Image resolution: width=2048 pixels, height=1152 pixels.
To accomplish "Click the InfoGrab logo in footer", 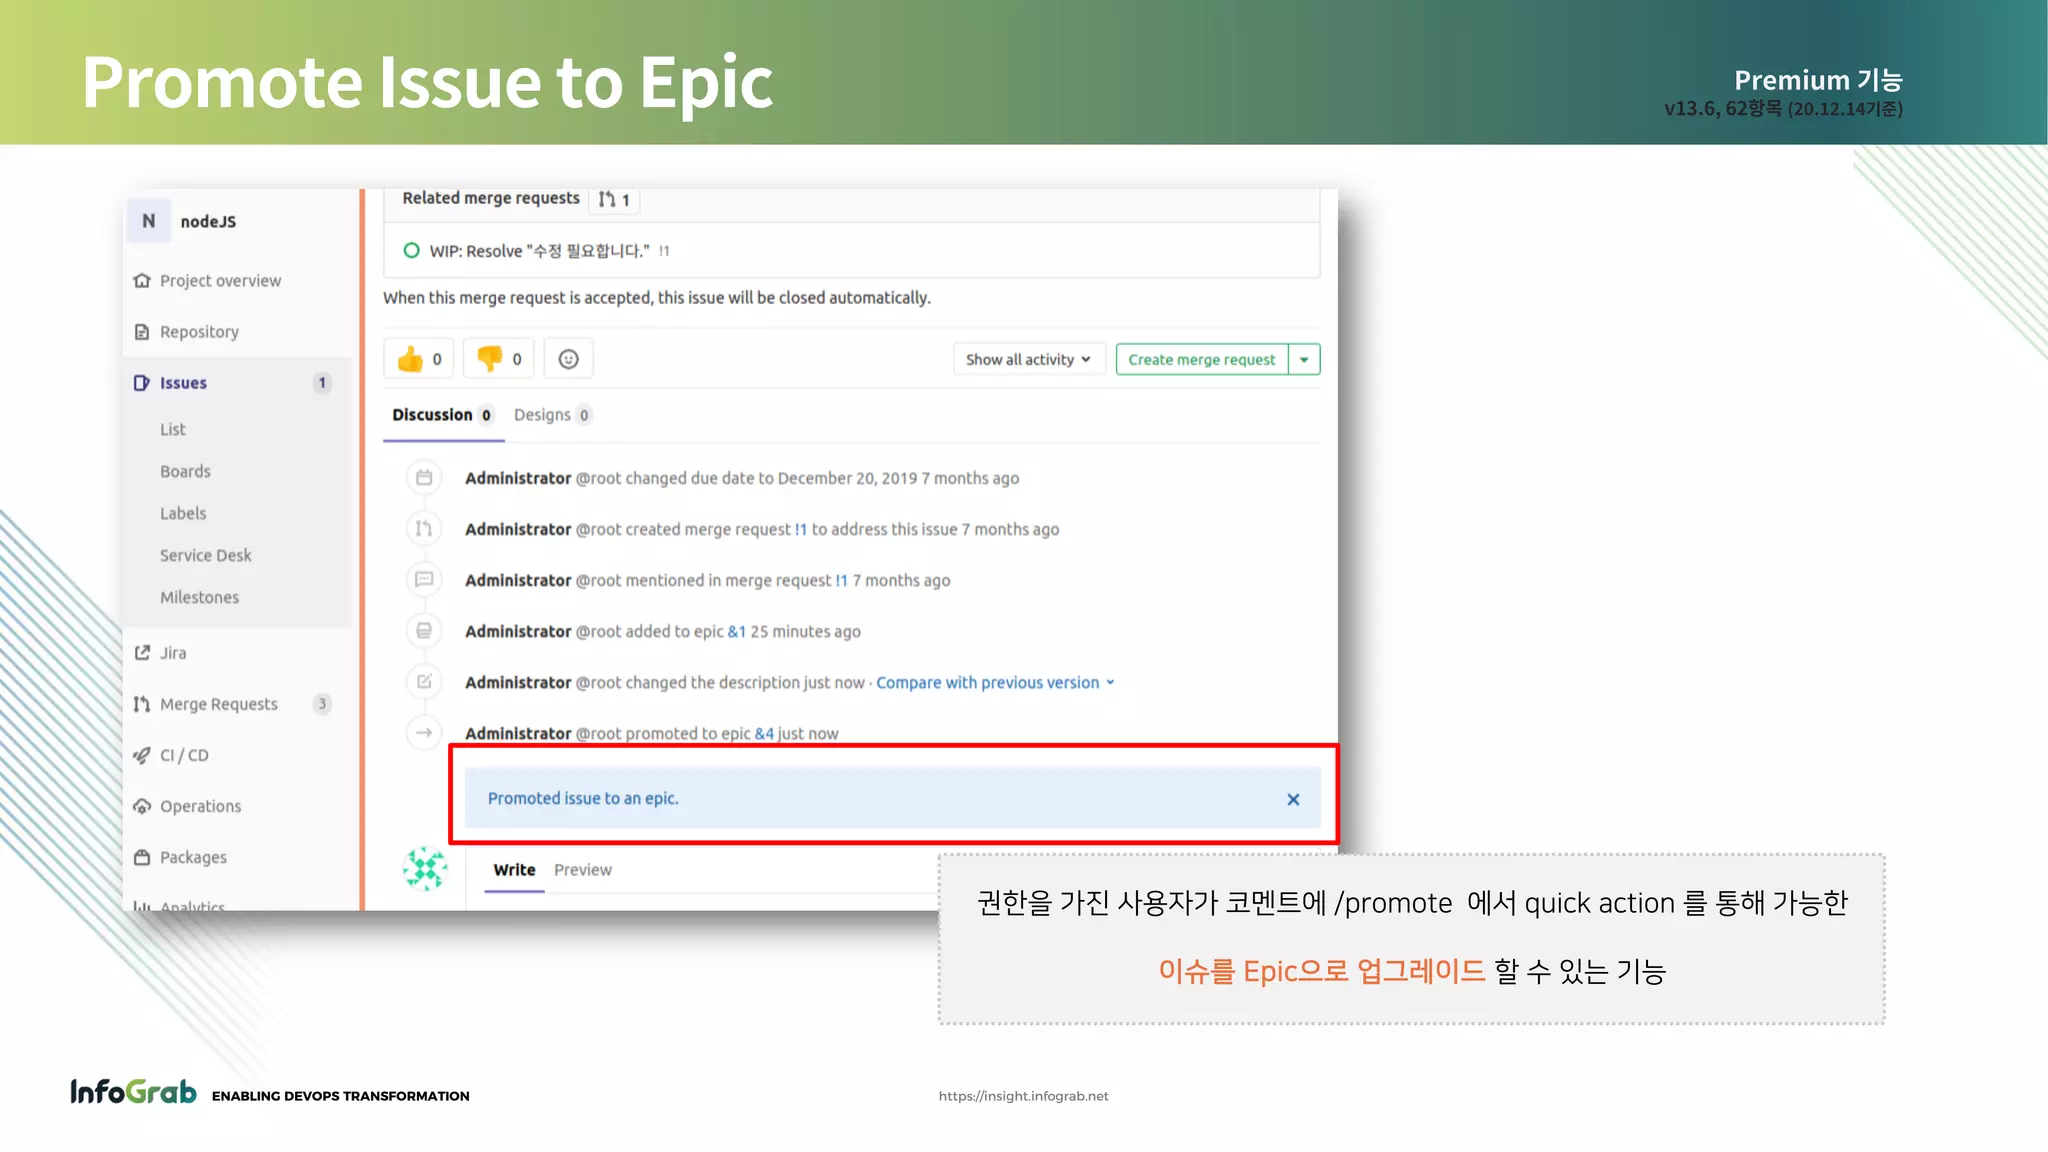I will (133, 1091).
